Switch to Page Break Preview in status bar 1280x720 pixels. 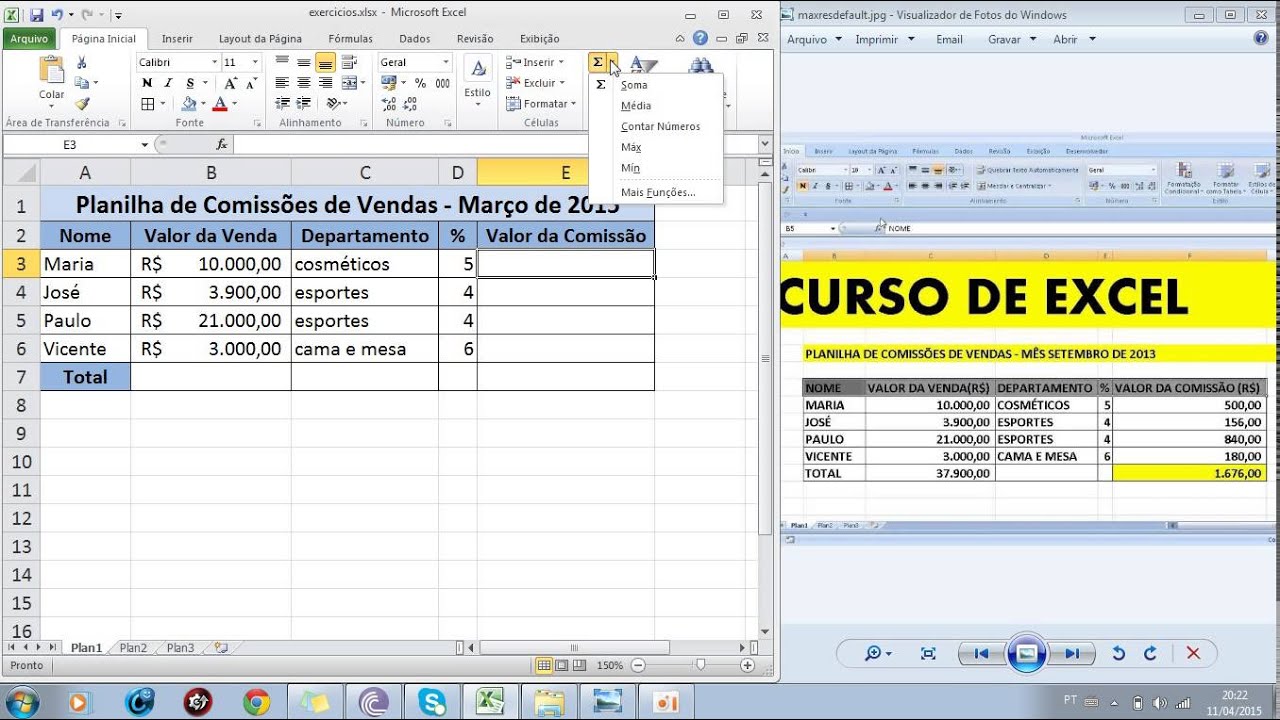(x=579, y=665)
